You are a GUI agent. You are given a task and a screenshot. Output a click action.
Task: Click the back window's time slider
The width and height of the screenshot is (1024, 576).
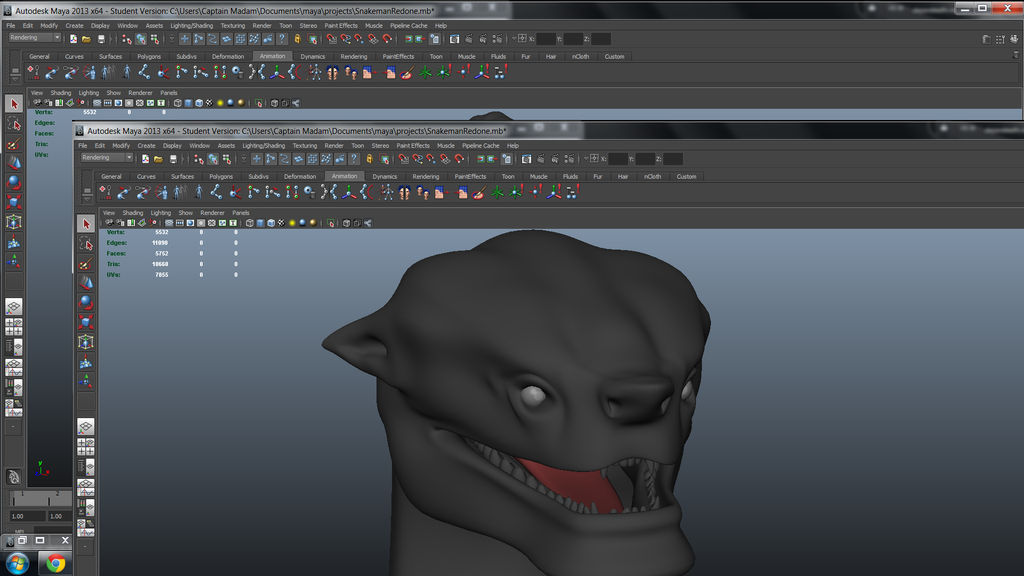click(39, 500)
